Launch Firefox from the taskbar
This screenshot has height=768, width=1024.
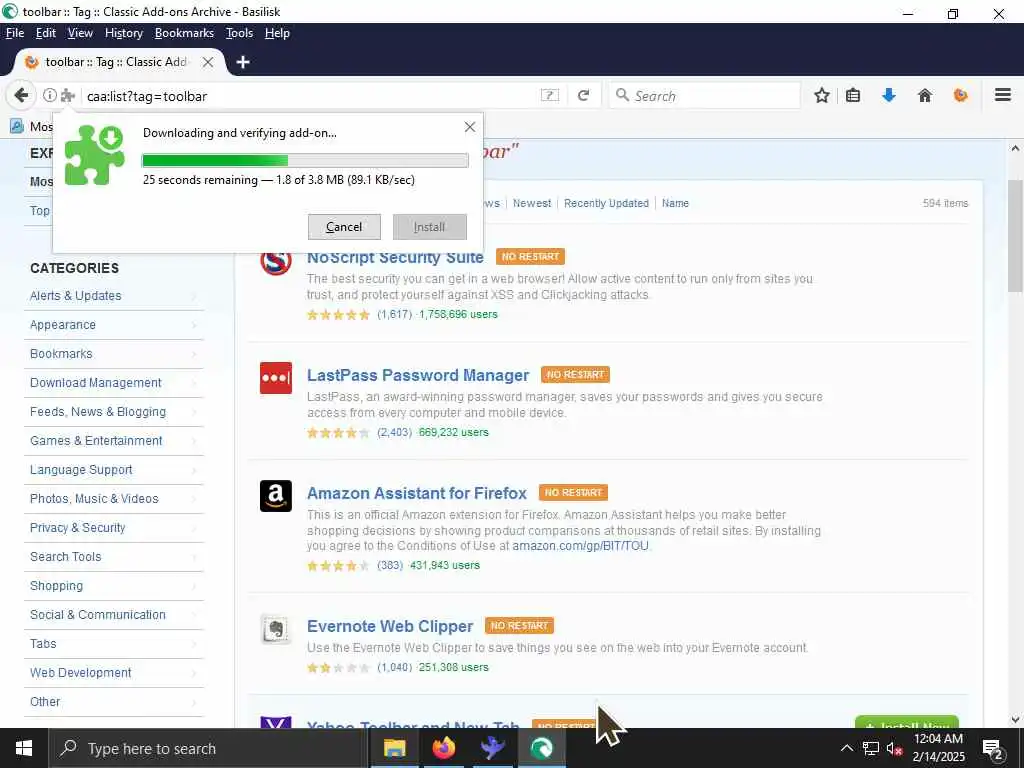[x=443, y=748]
